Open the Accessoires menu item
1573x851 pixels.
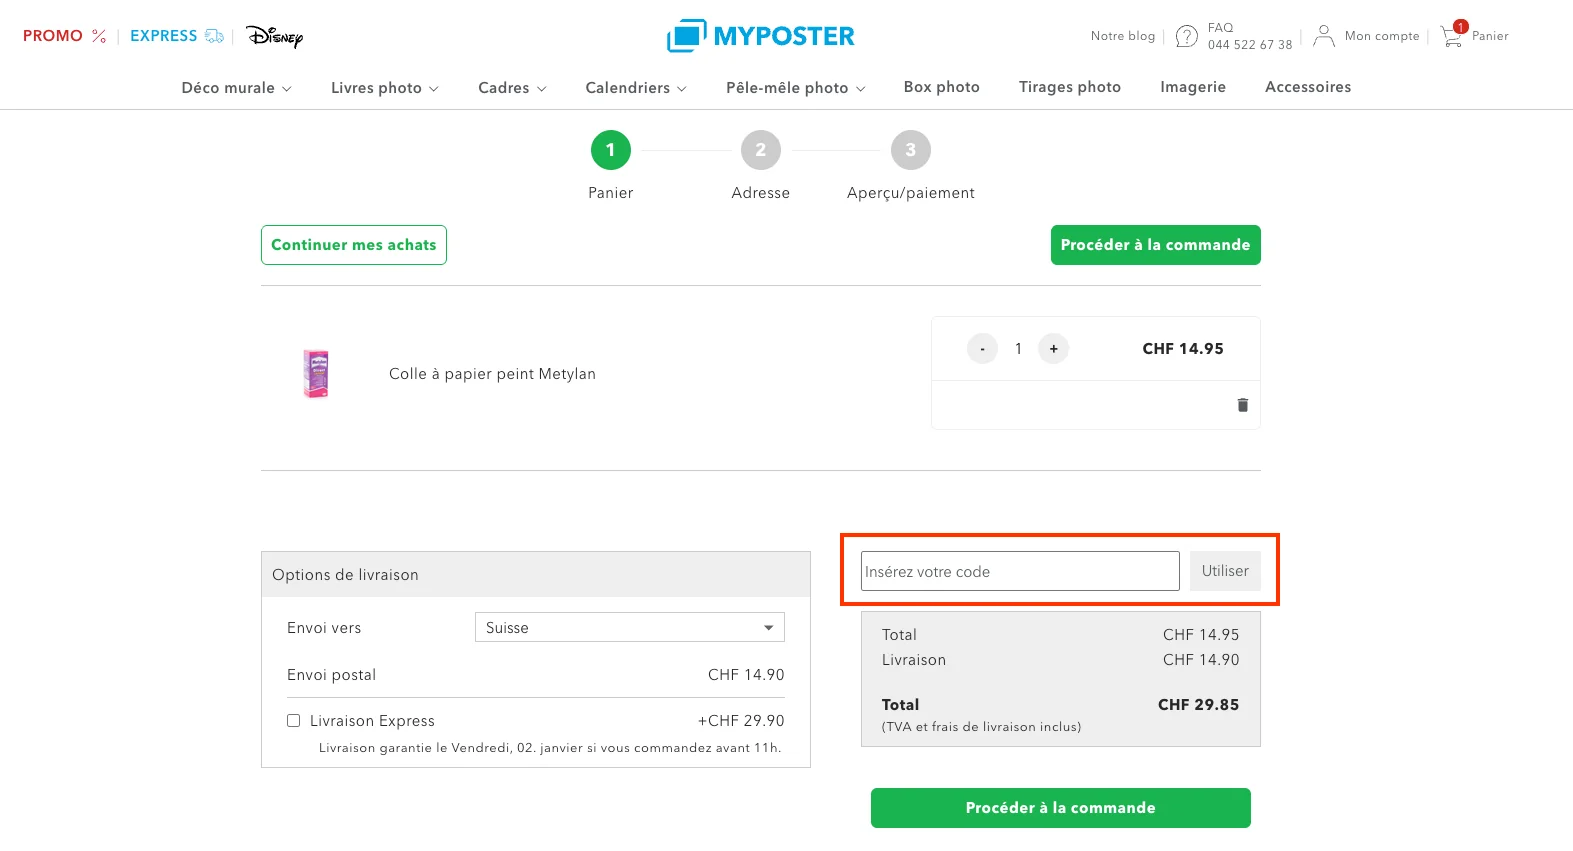(x=1308, y=87)
